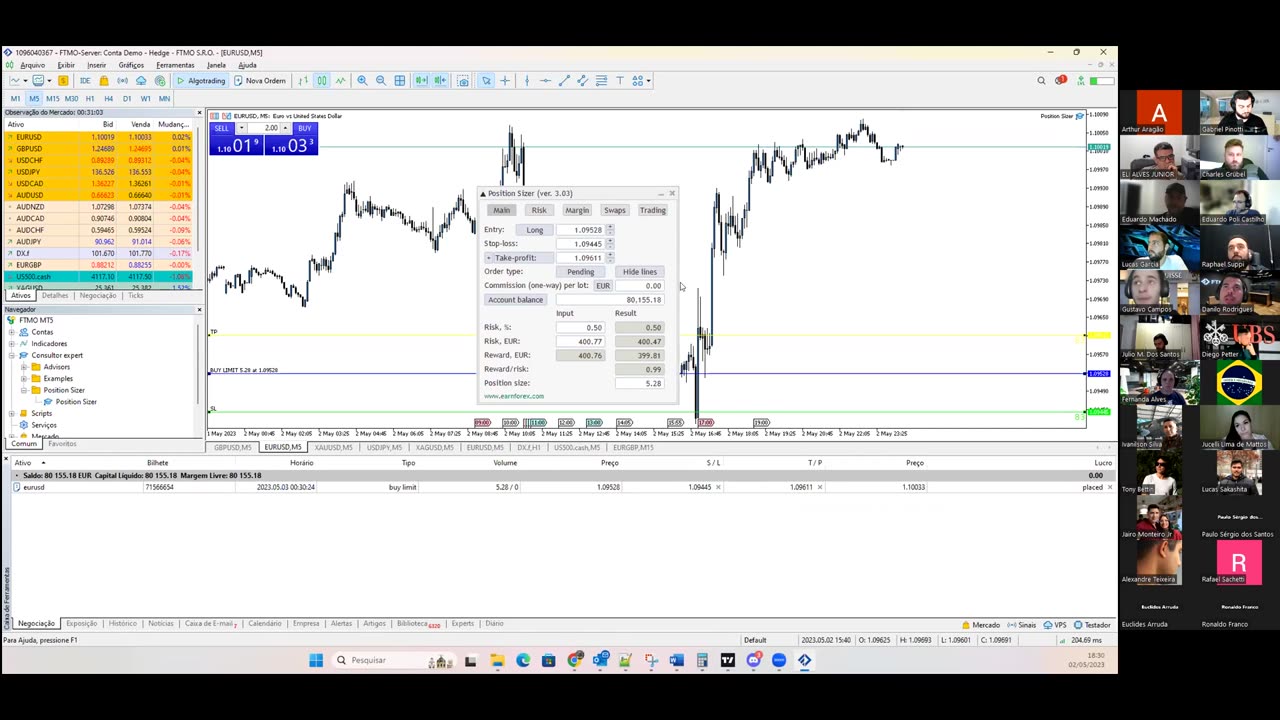Switch to Risk tab in Position Sizer
The width and height of the screenshot is (1280, 720).
tap(539, 210)
